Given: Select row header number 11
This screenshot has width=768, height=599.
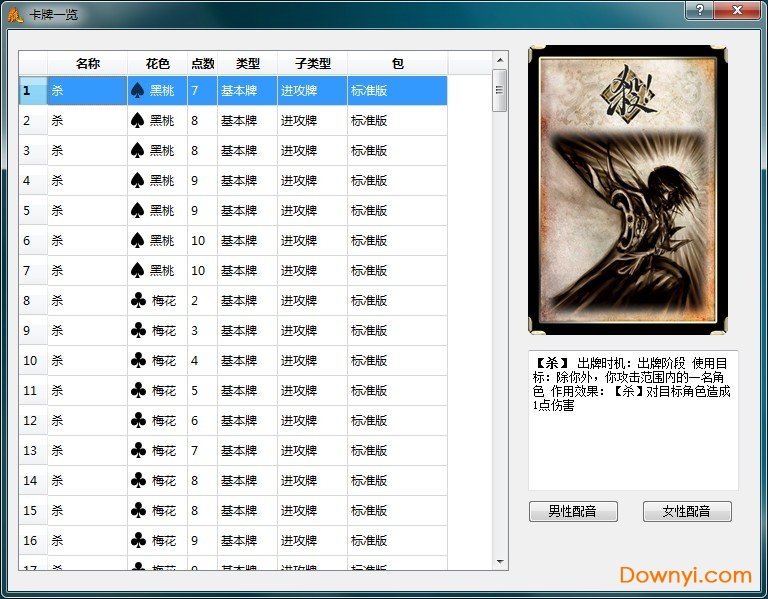Looking at the screenshot, I should (x=33, y=390).
